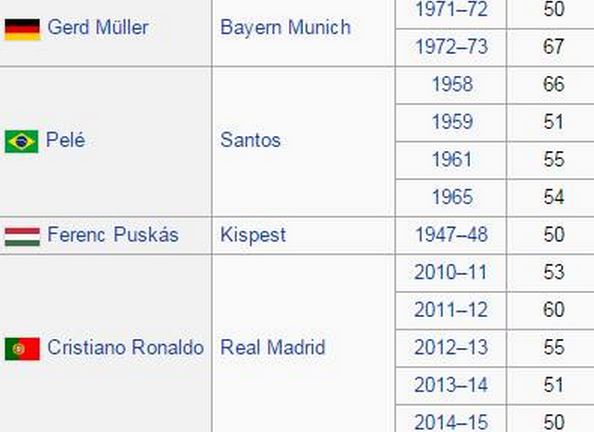
Task: Follow the Real Madrid club link
Action: point(273,347)
